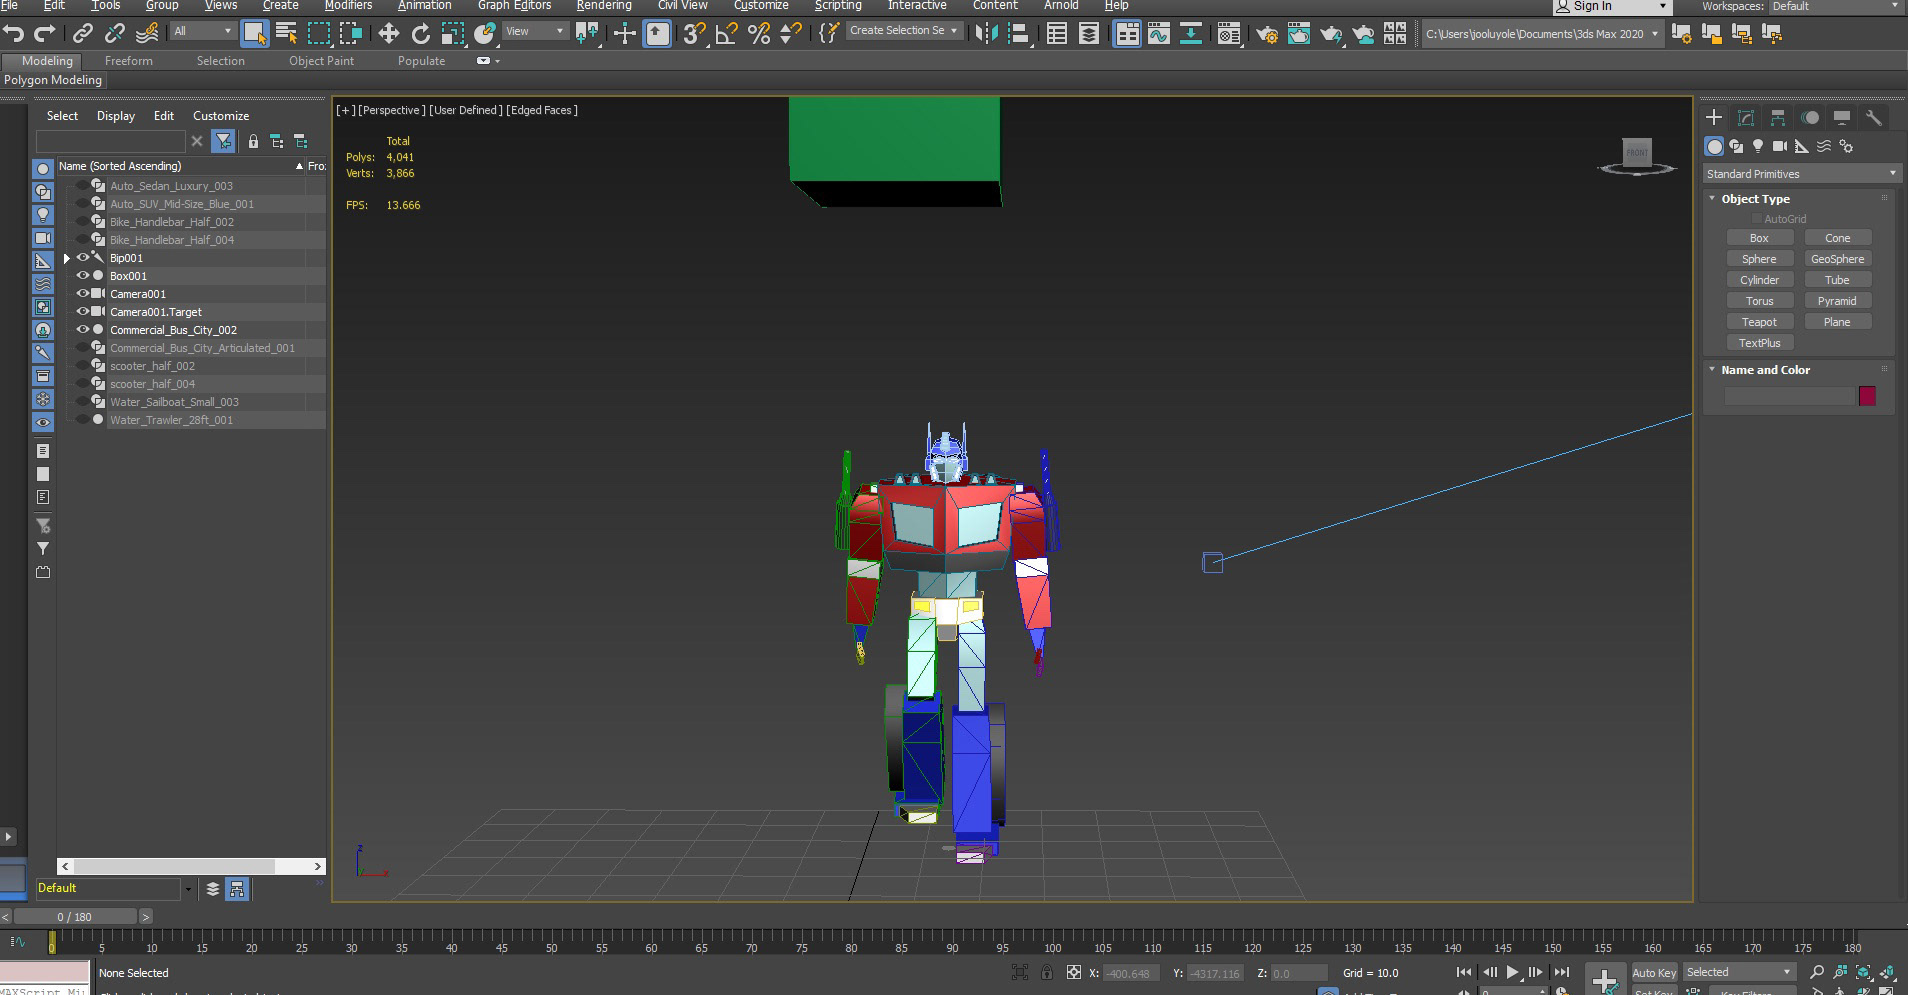Switch to the Hierarchy command panel tab
This screenshot has width=1908, height=995.
point(1778,117)
